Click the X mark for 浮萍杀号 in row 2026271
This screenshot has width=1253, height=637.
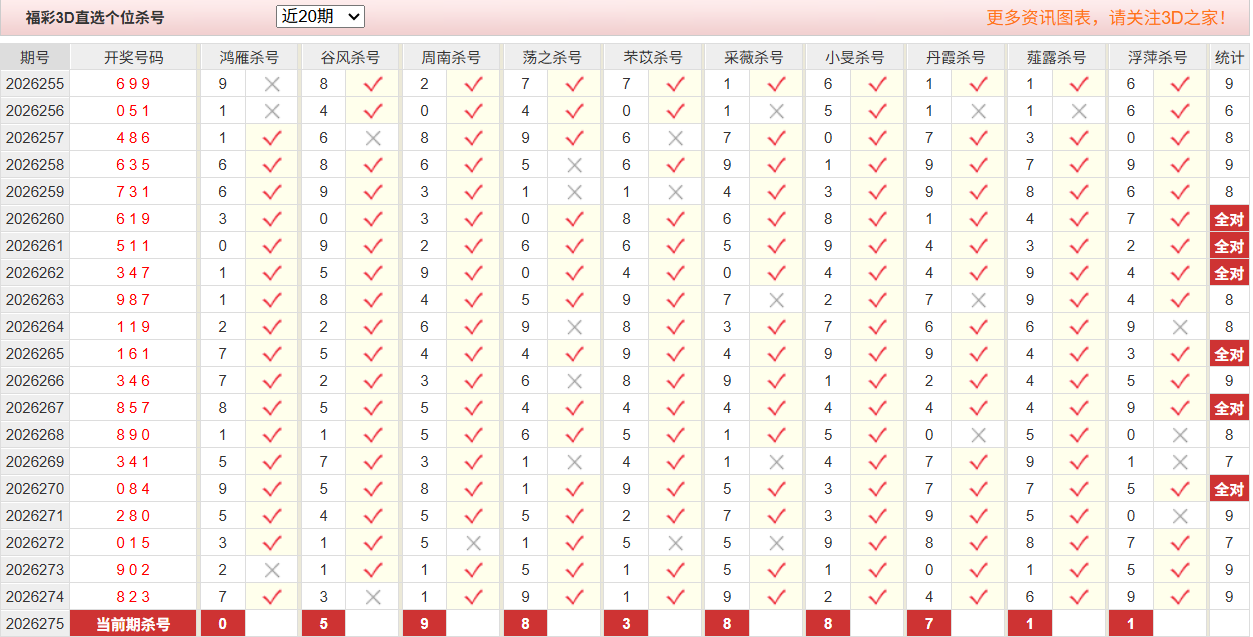(1181, 516)
